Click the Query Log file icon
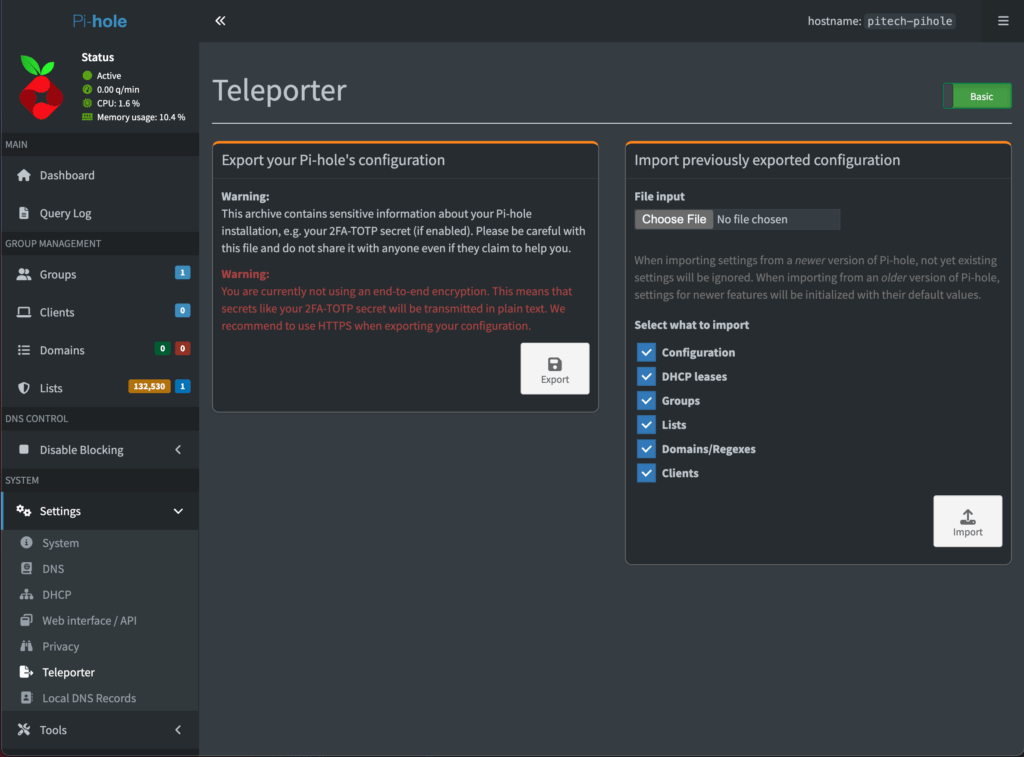 25,213
